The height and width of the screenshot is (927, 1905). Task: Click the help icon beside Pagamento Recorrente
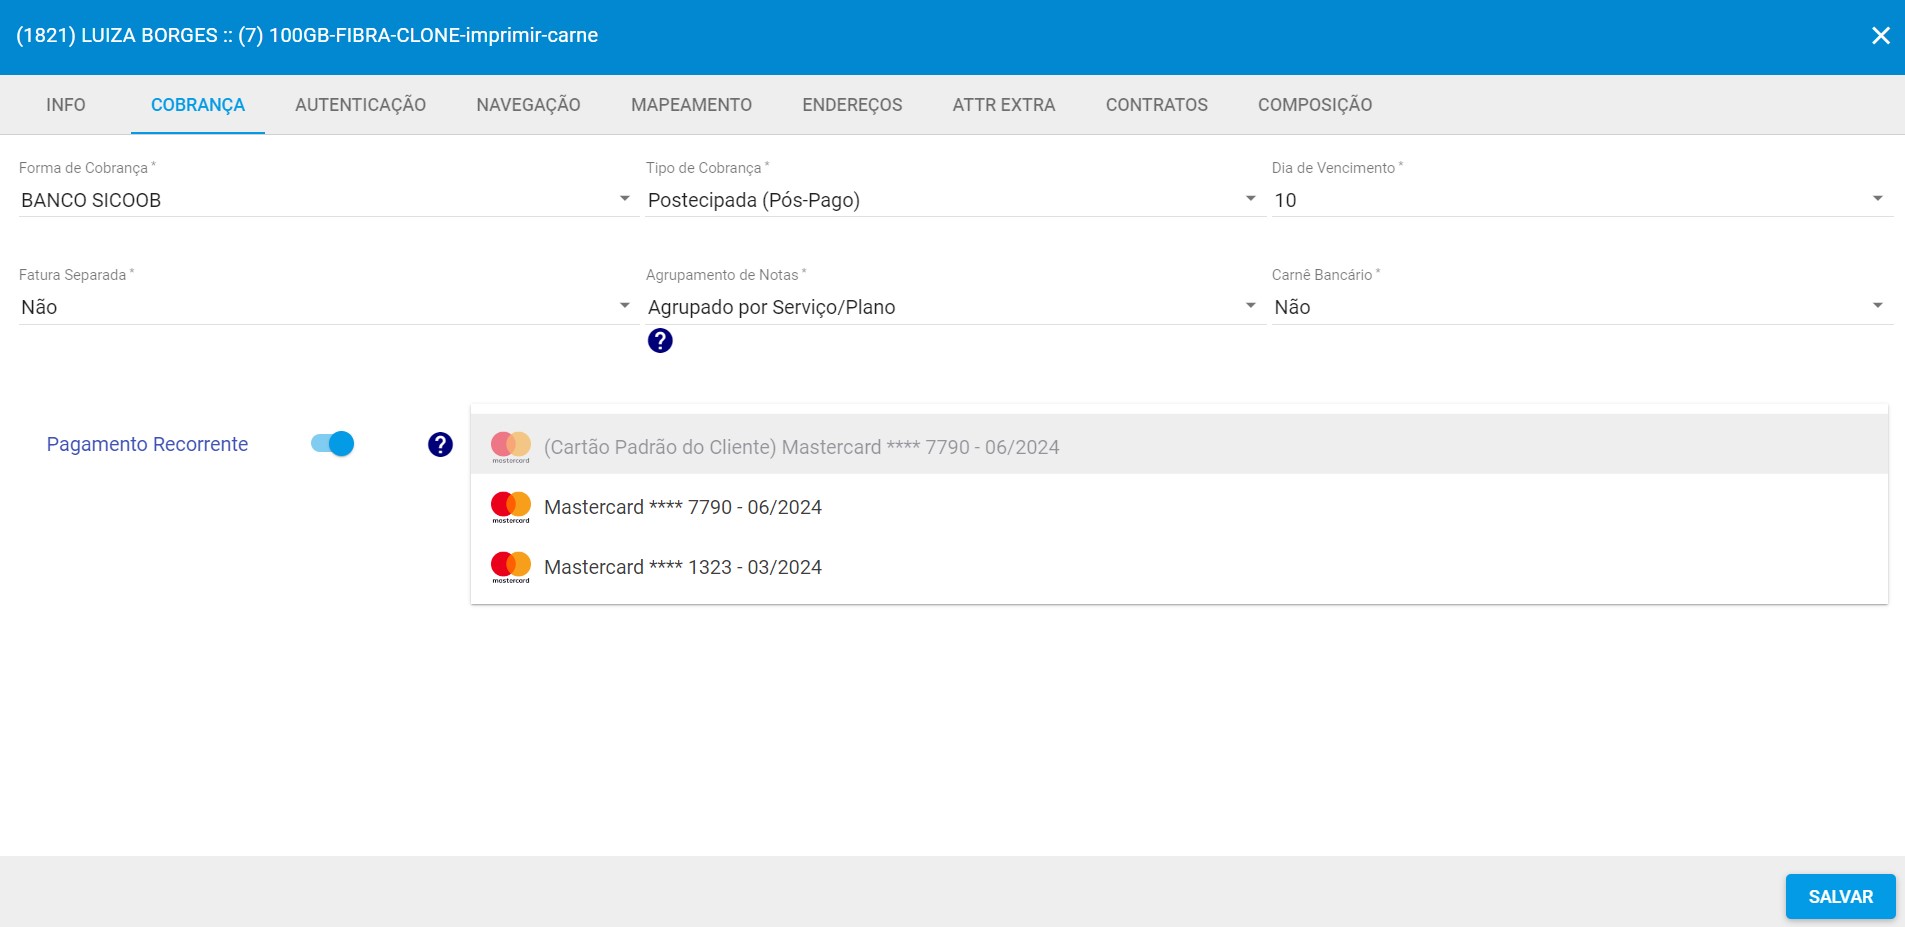tap(440, 445)
